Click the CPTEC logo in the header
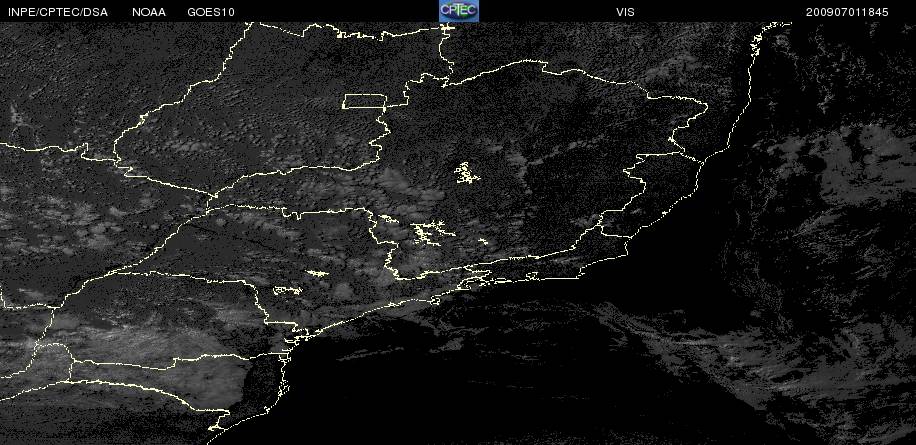Screen dimensions: 916x445 [x=459, y=11]
